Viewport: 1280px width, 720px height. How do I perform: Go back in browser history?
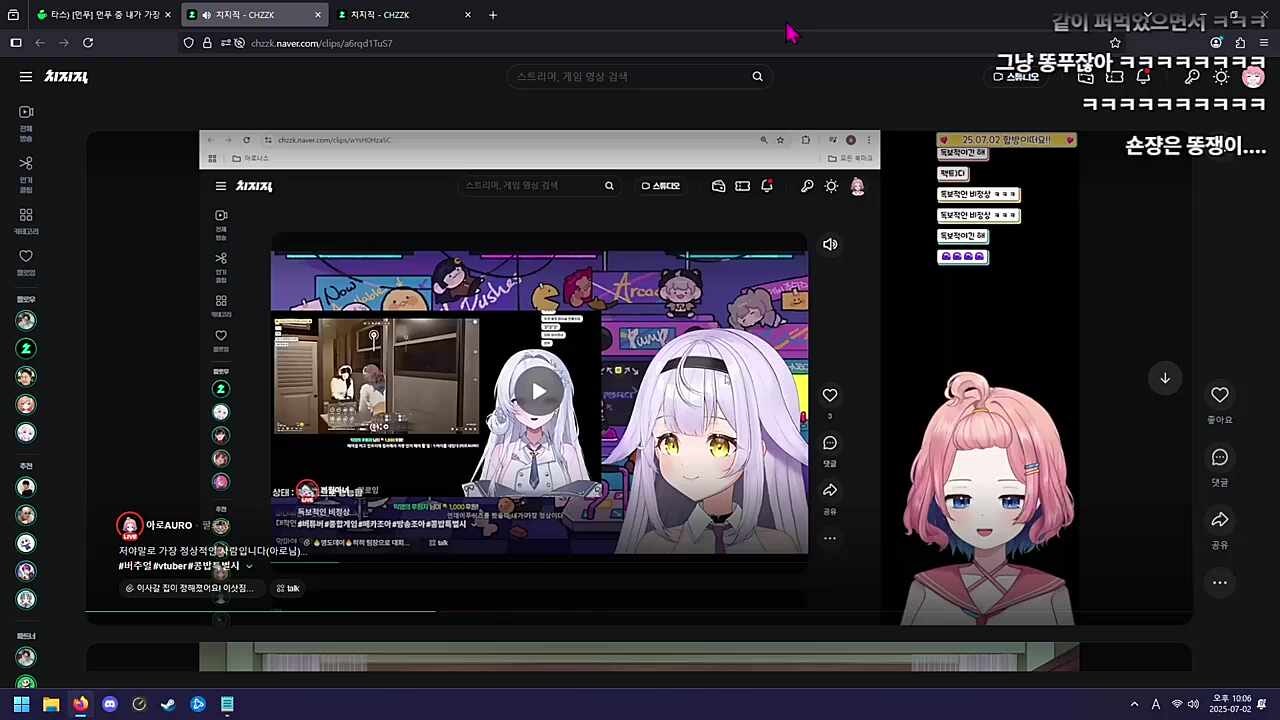click(40, 43)
